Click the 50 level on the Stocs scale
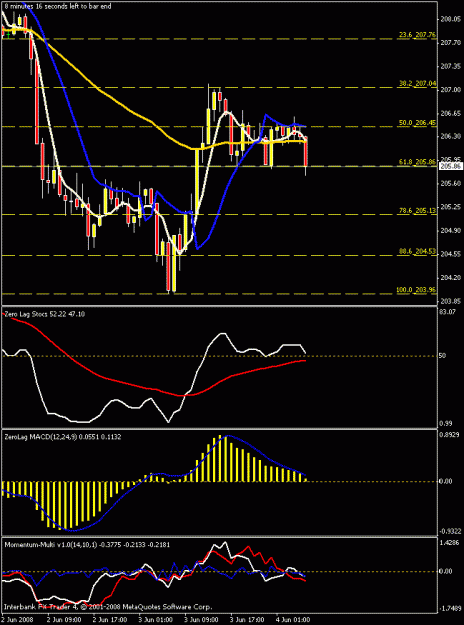The width and height of the screenshot is (464, 625). coord(444,356)
